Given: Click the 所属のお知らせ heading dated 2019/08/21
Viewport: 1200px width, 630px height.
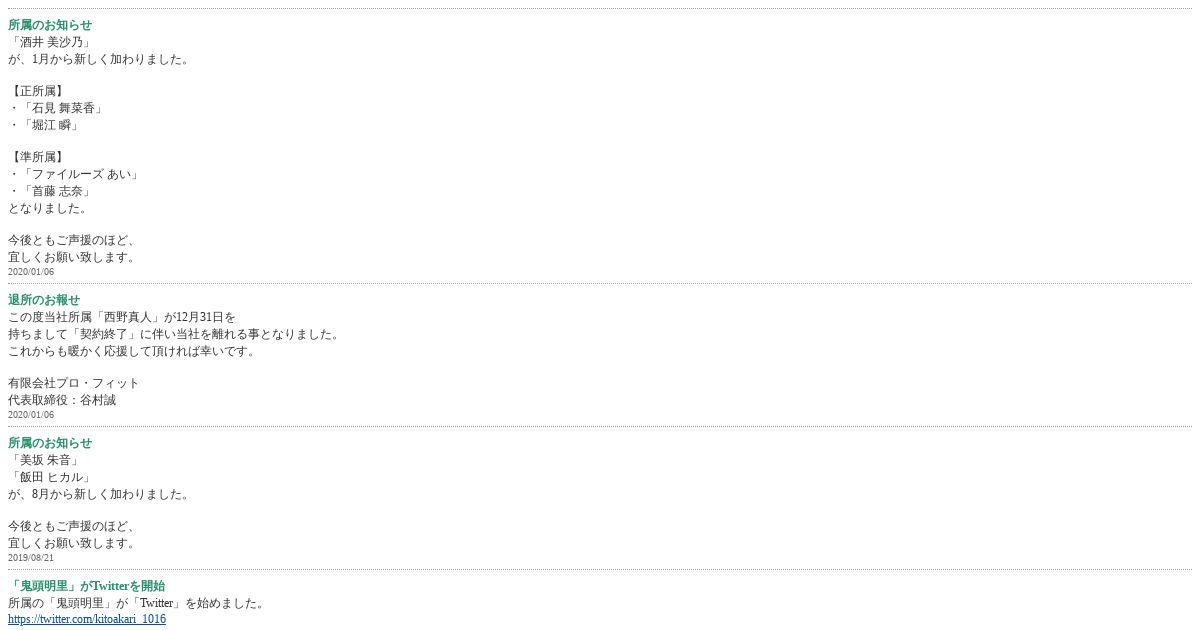Looking at the screenshot, I should tap(50, 443).
